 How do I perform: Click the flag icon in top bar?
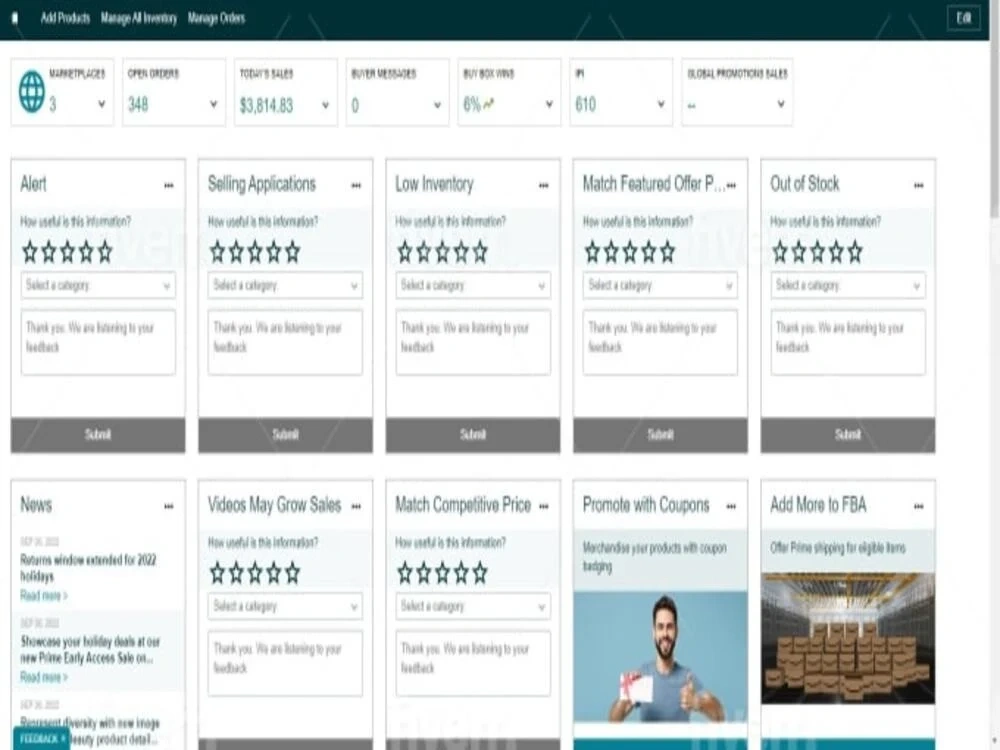click(15, 18)
